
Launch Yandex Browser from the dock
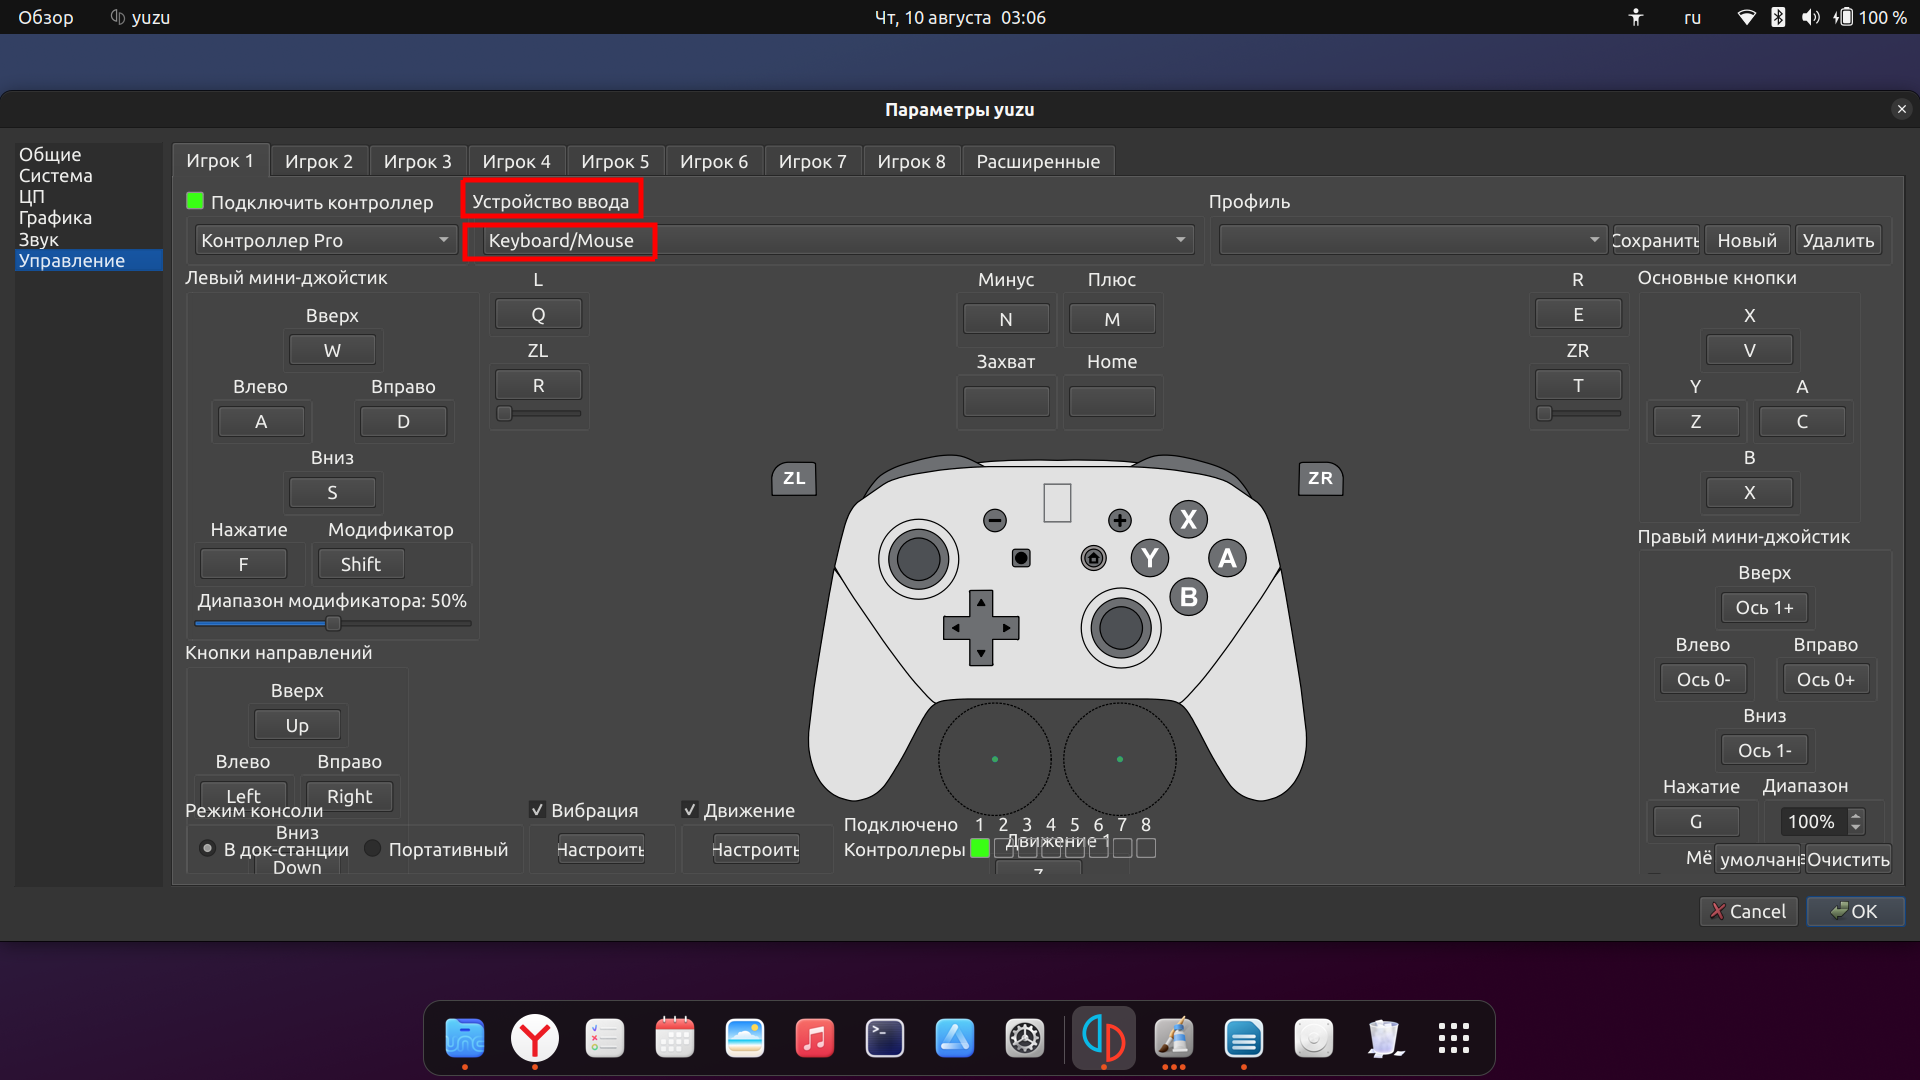click(x=535, y=1038)
